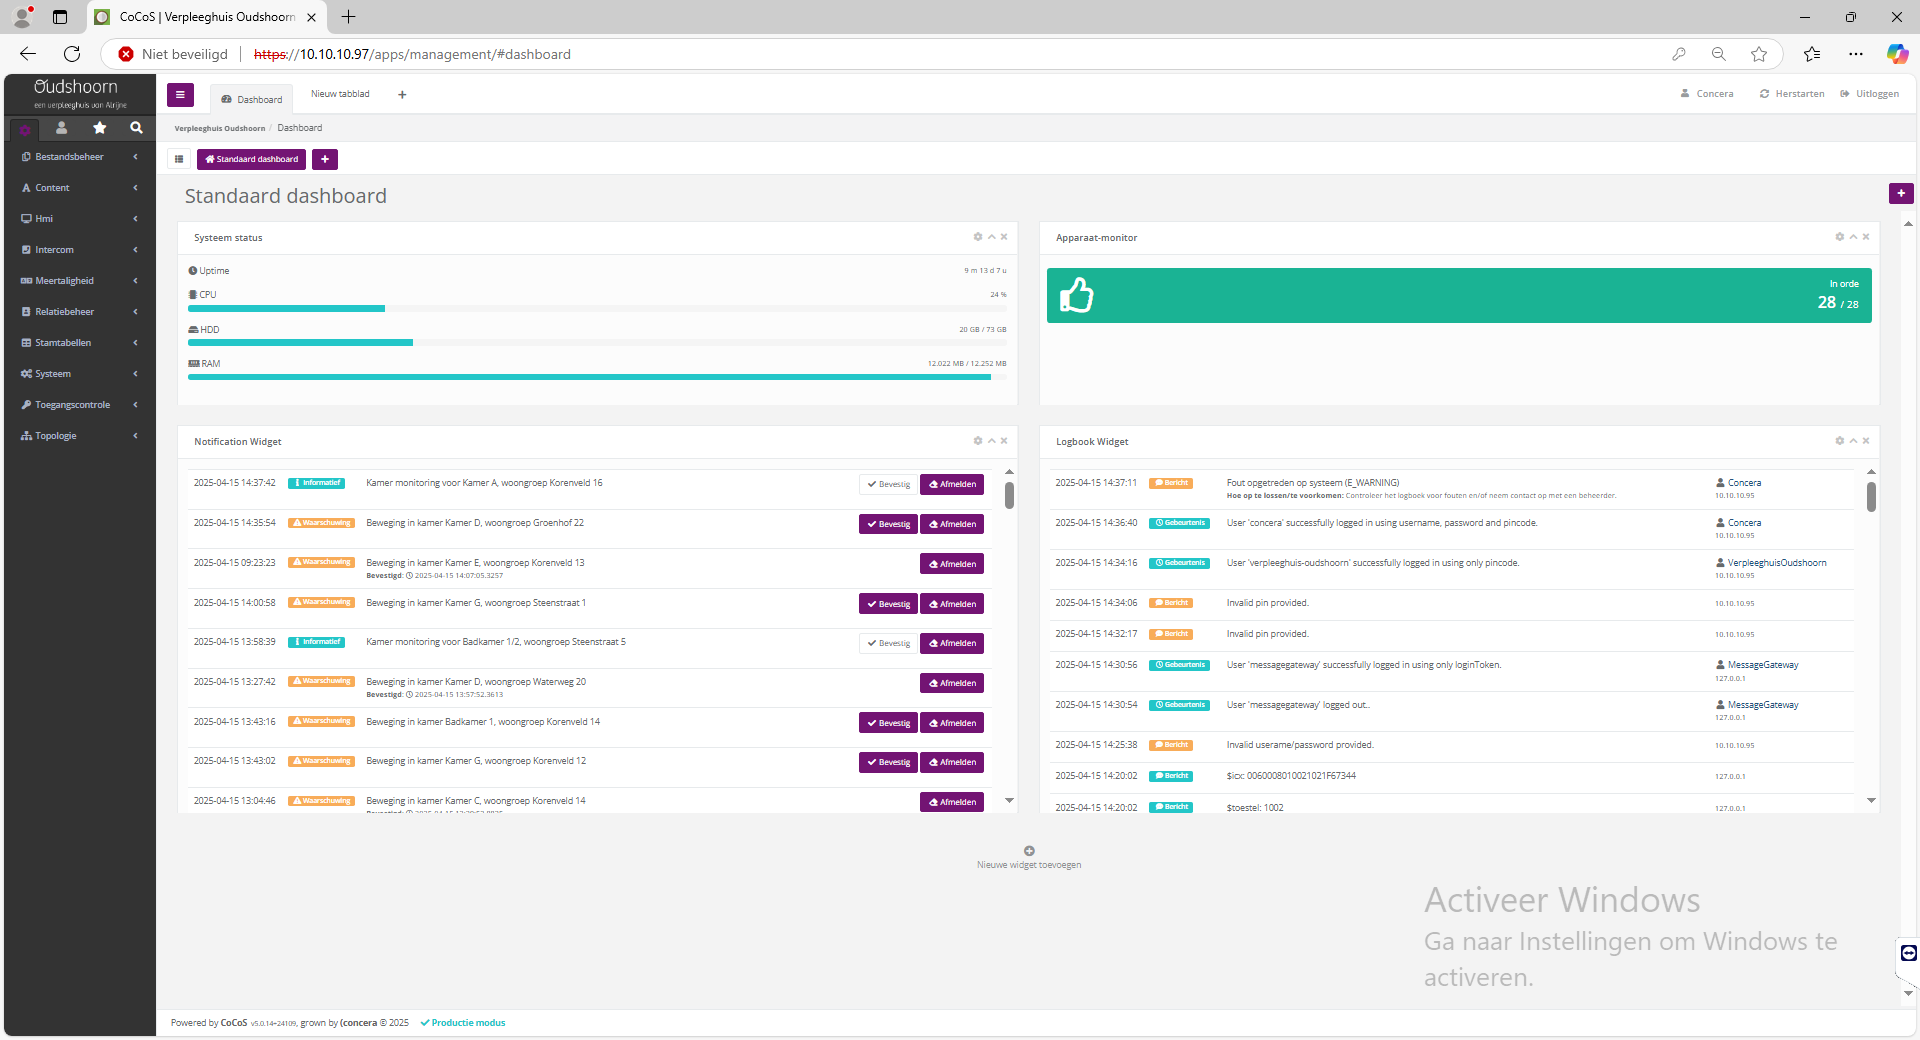Collapse the Systeem status widget

[x=991, y=237]
